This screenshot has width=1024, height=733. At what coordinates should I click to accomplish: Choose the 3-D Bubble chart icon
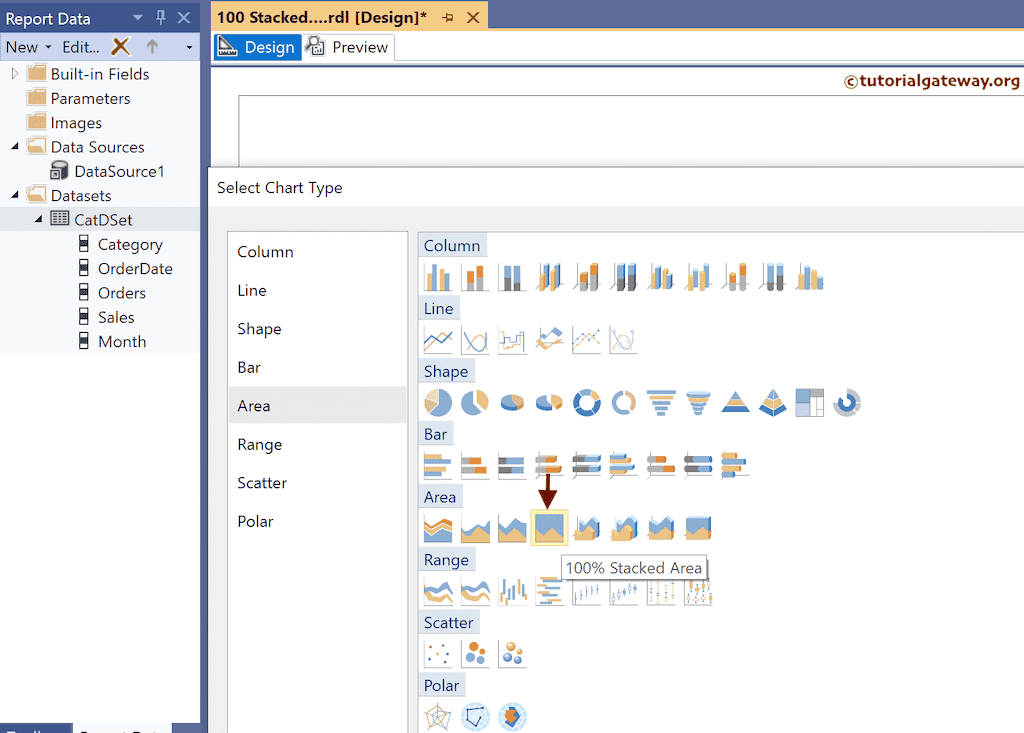512,654
